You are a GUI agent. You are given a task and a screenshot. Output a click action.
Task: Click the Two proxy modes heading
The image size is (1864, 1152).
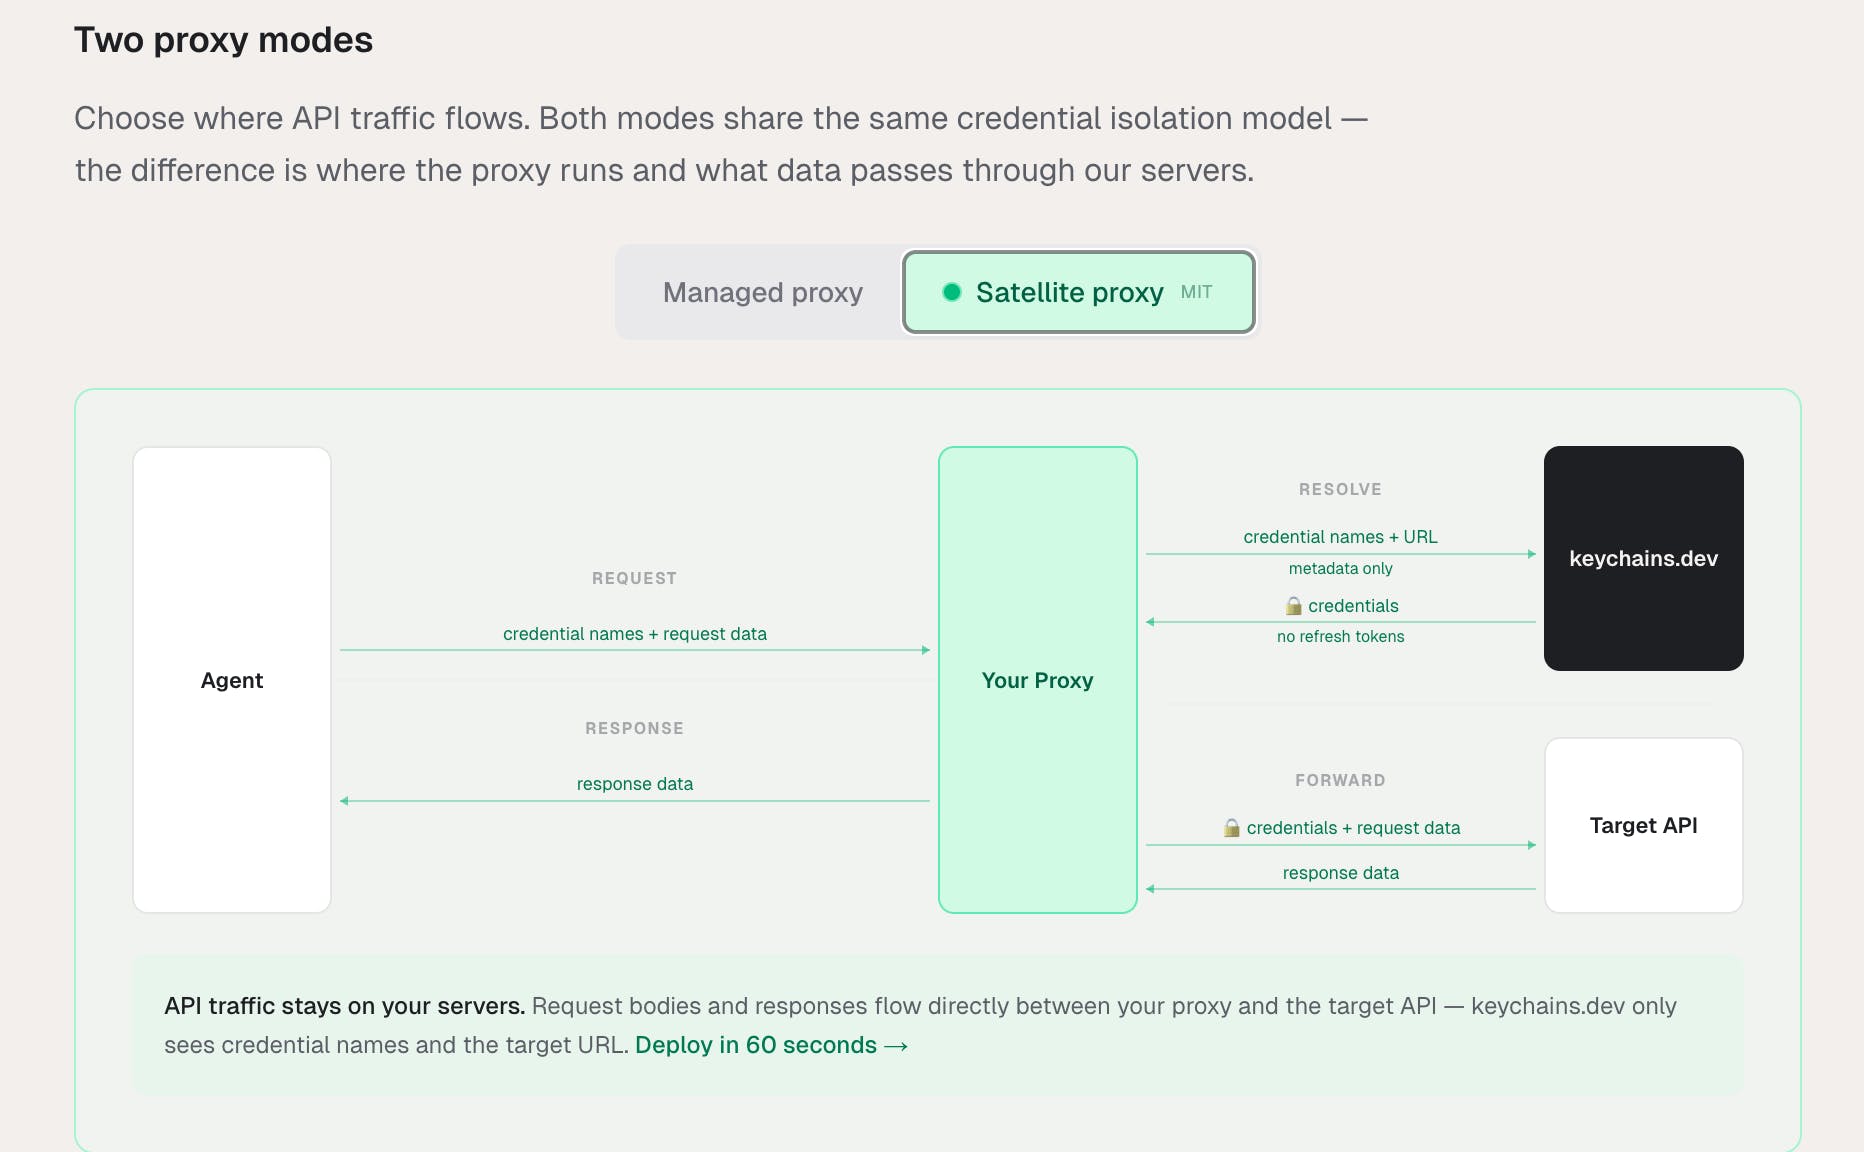point(223,40)
